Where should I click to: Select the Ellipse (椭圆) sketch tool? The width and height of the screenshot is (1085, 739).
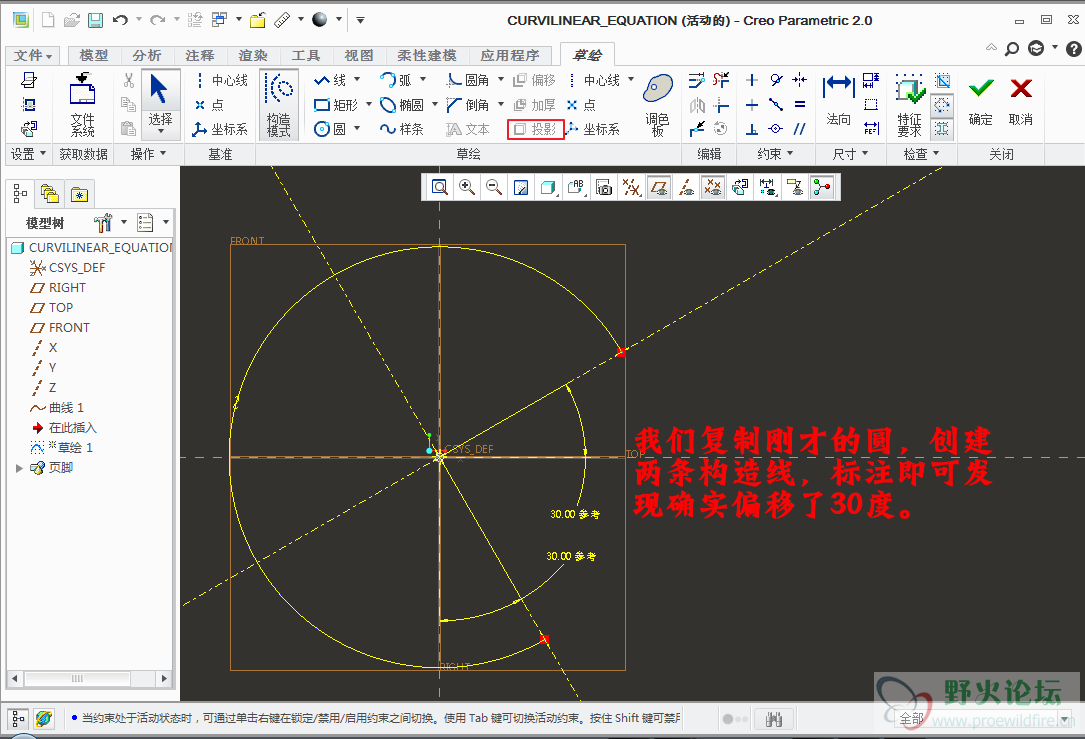pyautogui.click(x=402, y=105)
